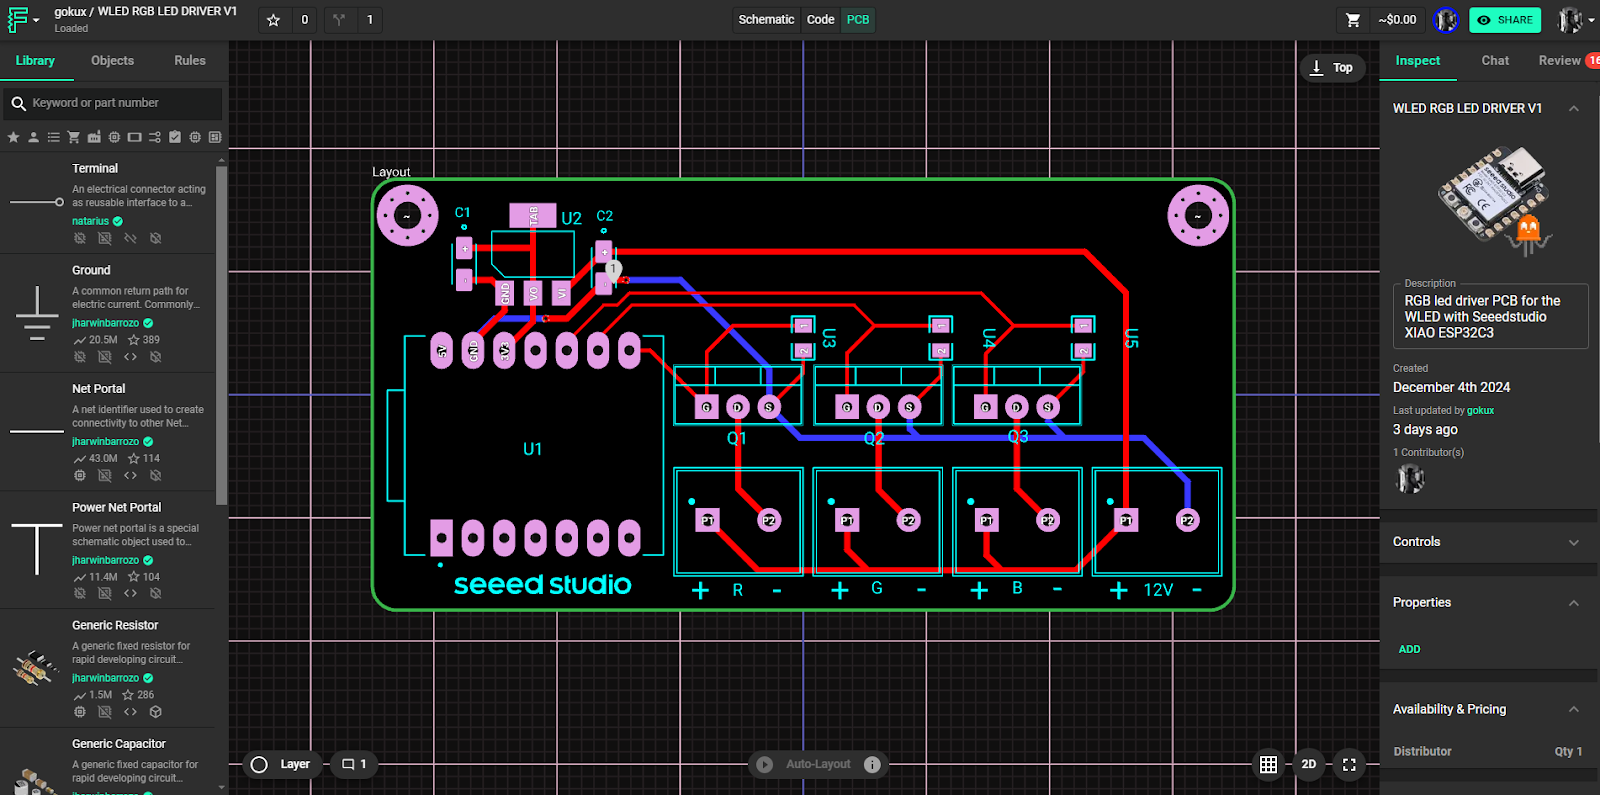The width and height of the screenshot is (1600, 795).
Task: Click the Auto-Layout info icon
Action: coord(872,764)
